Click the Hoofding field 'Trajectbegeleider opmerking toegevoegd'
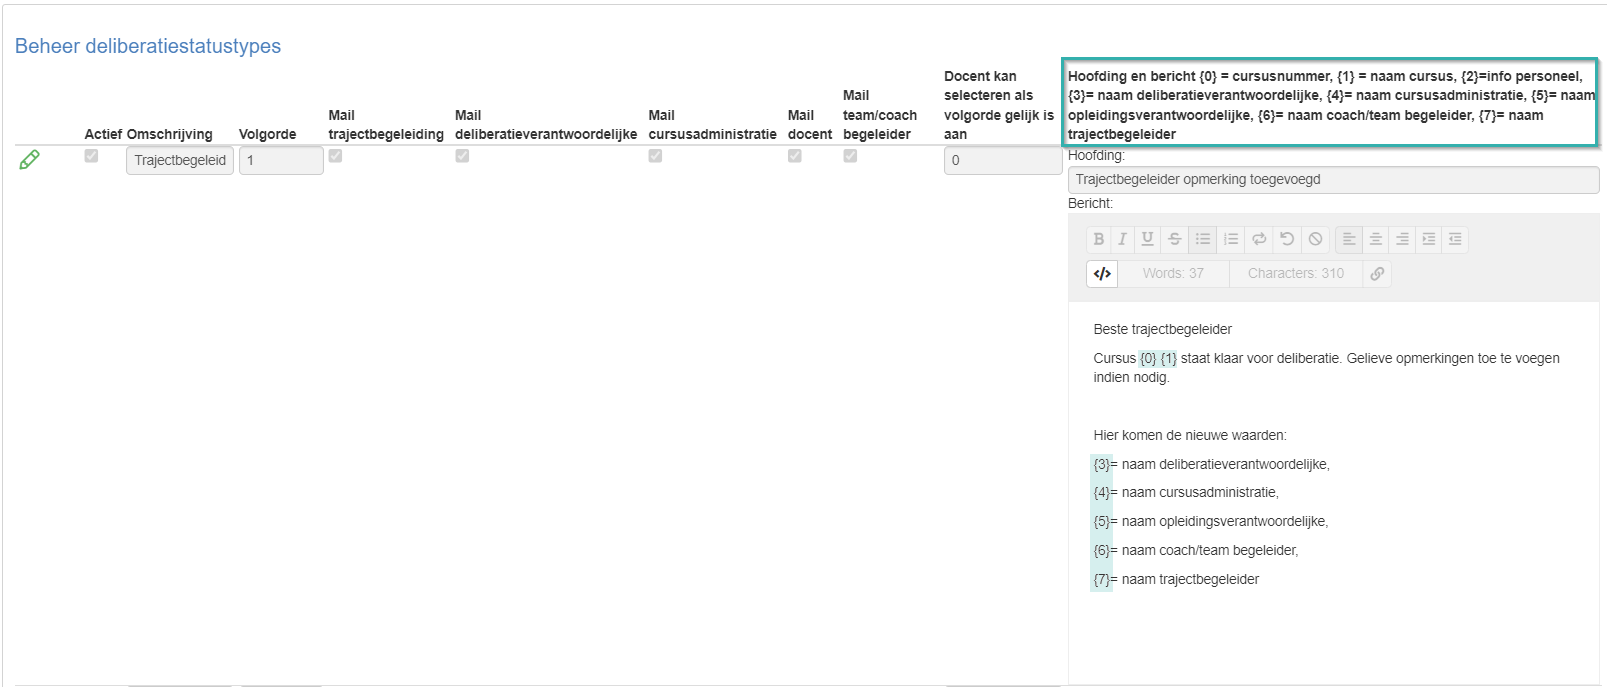Screen dimensions: 1607x687 1333,180
